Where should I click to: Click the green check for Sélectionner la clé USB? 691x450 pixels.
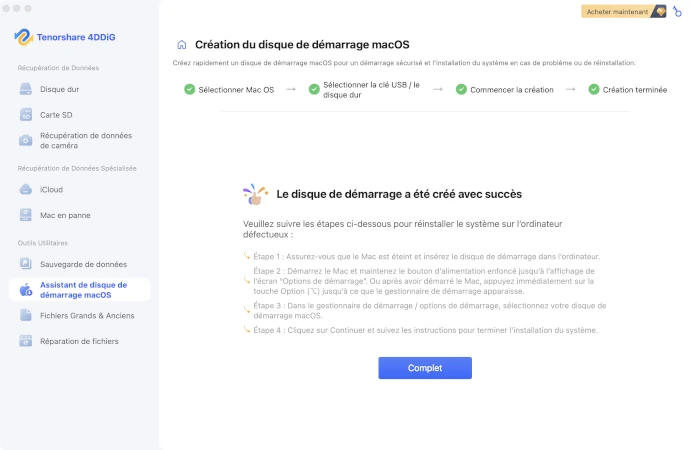click(314, 89)
